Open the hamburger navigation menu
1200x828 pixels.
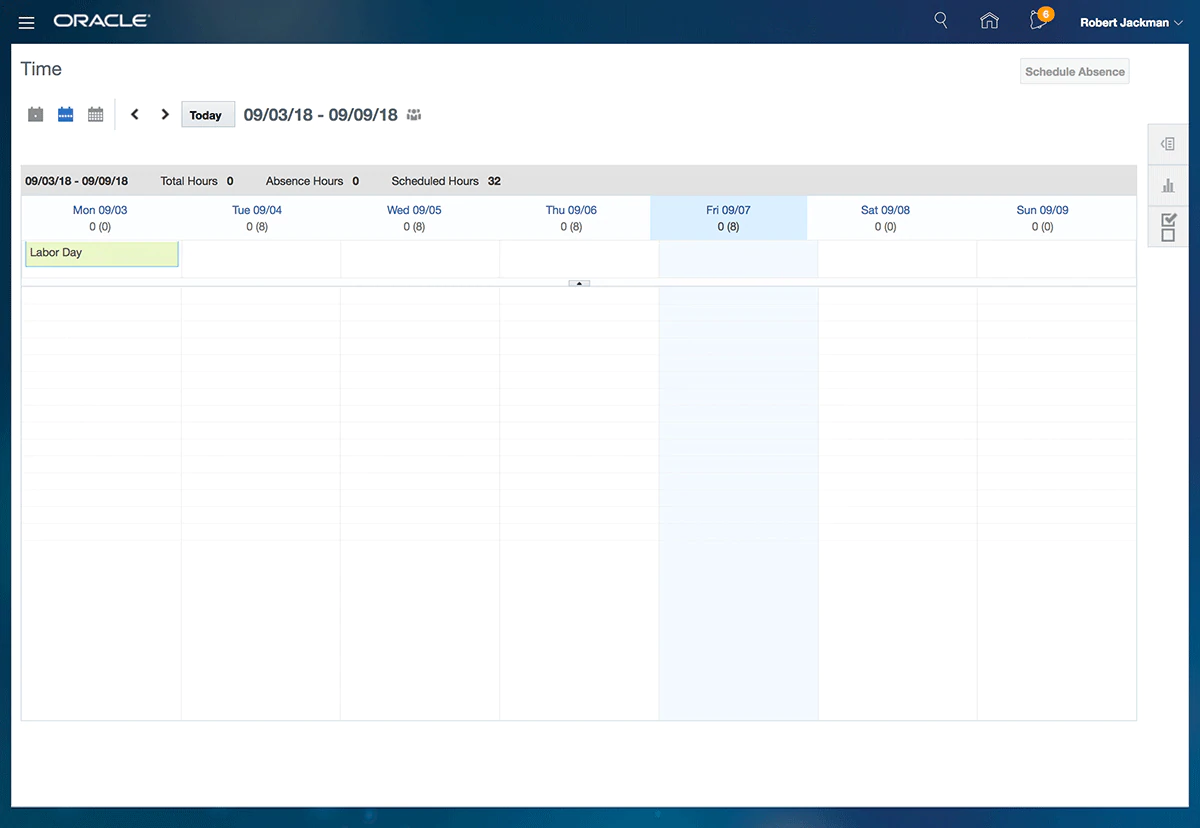click(x=27, y=22)
